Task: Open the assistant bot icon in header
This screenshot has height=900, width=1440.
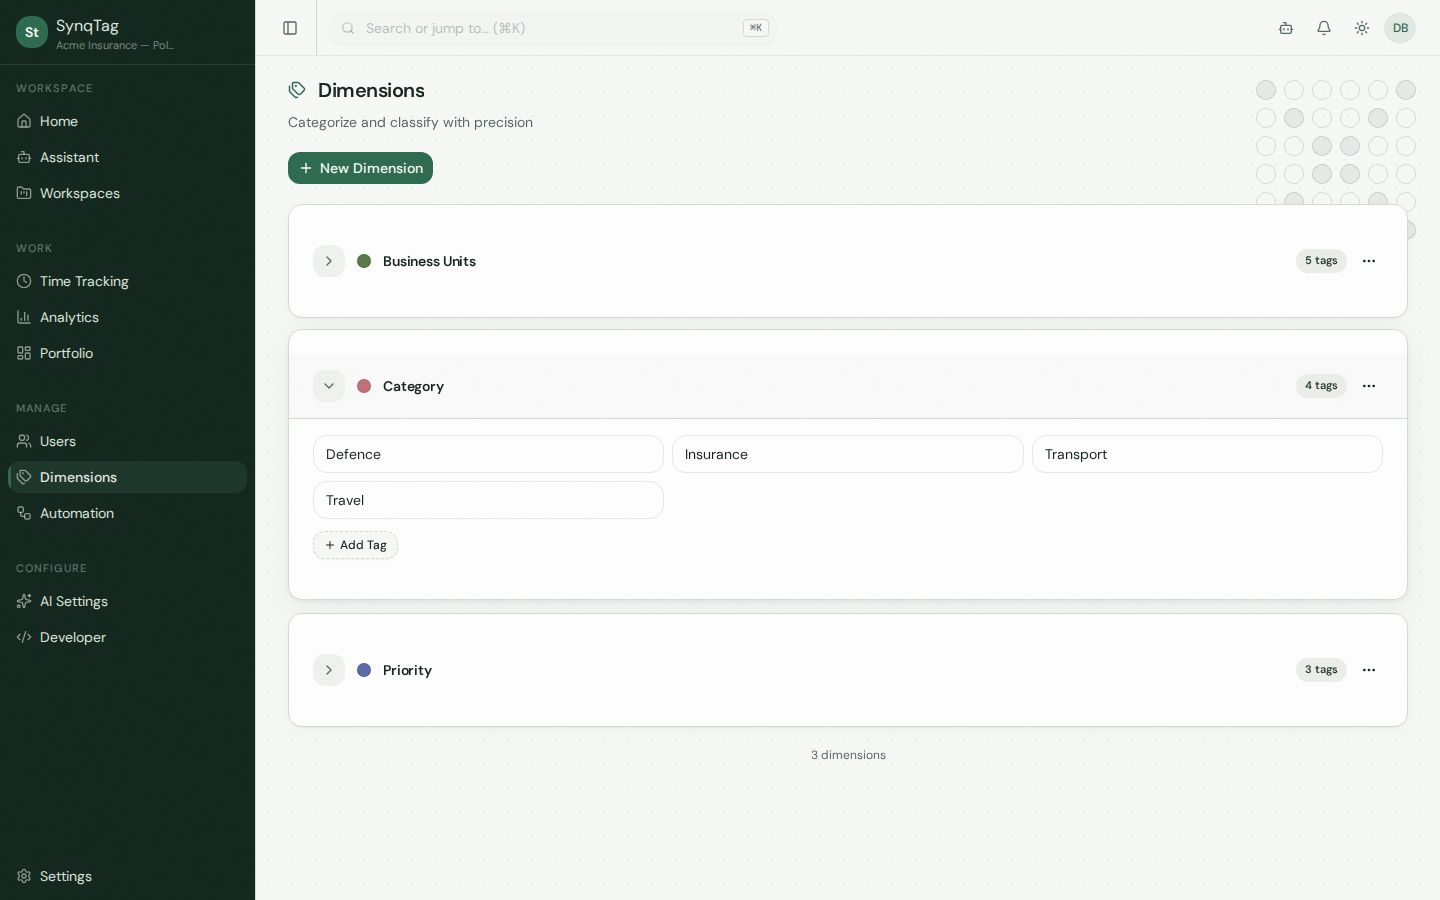Action: (1286, 28)
